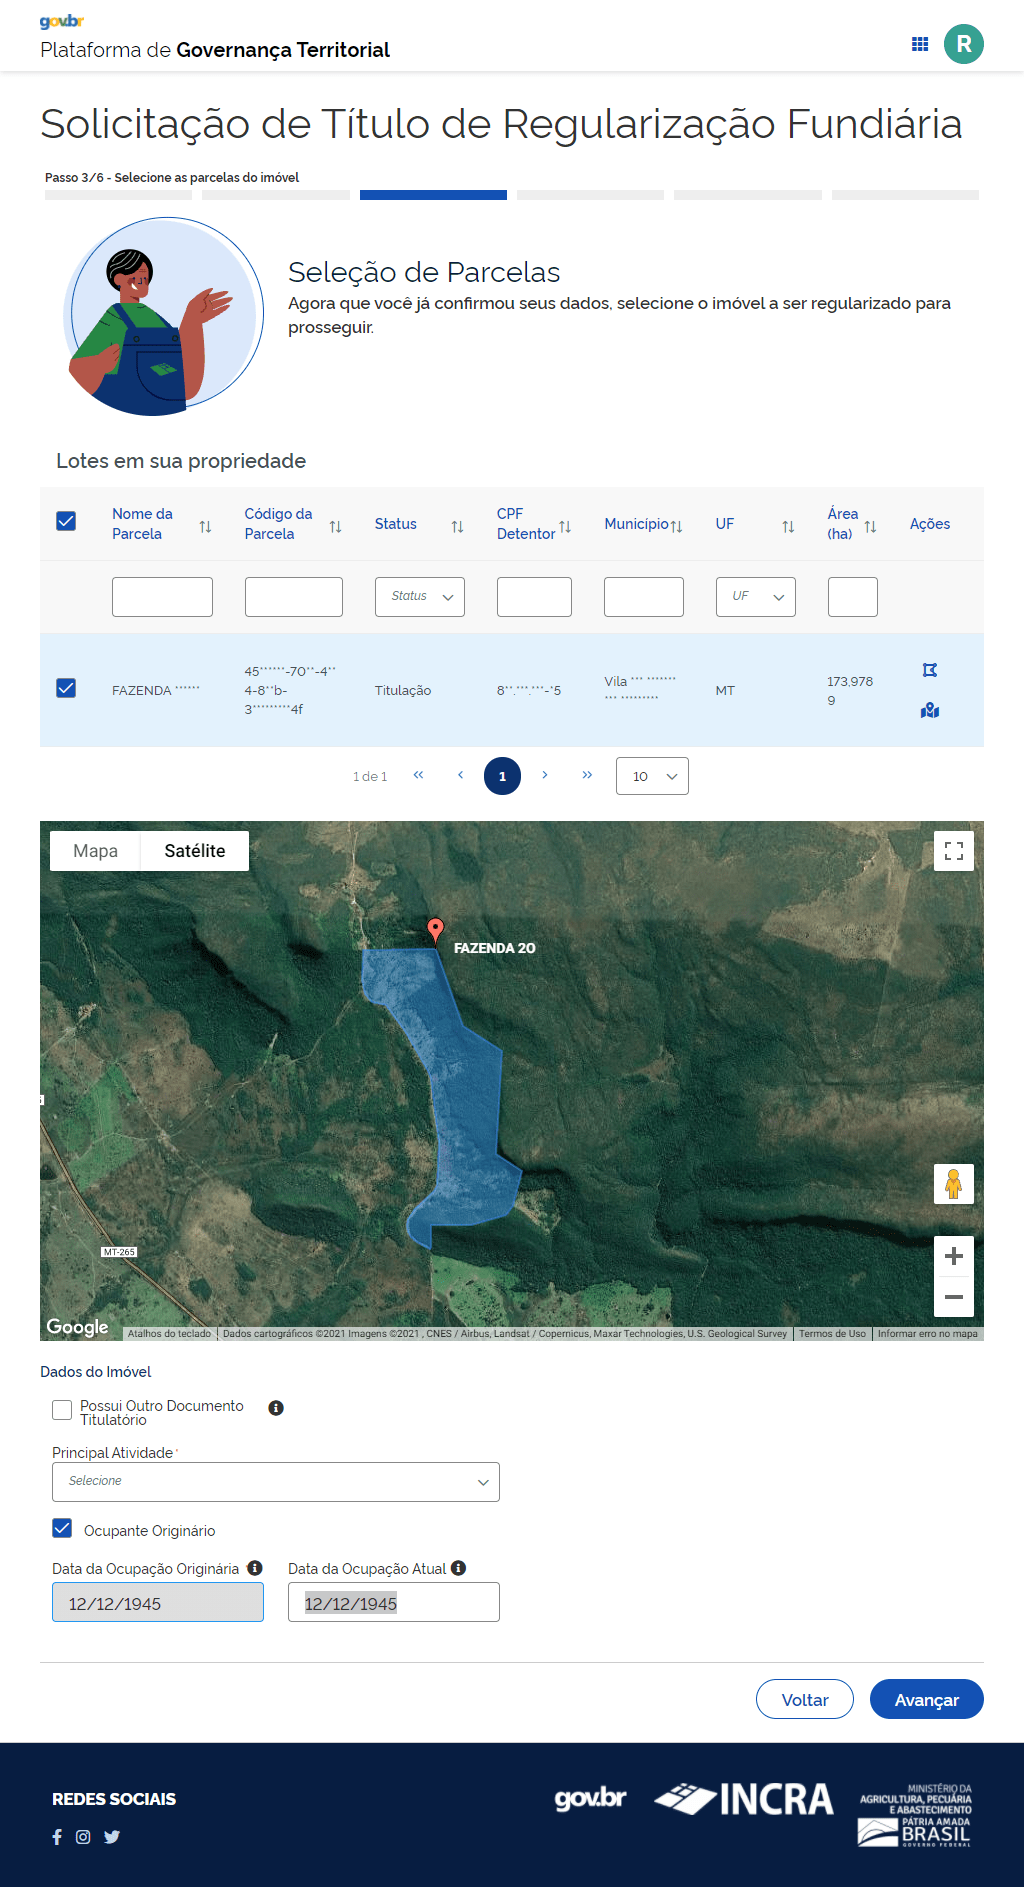
Task: Zoom in on the map
Action: (953, 1256)
